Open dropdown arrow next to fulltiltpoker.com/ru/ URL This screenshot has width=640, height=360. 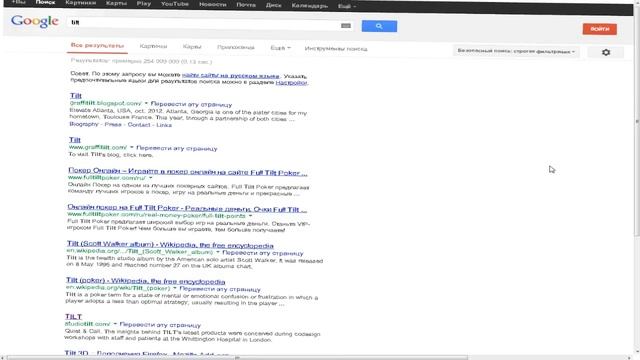point(150,178)
